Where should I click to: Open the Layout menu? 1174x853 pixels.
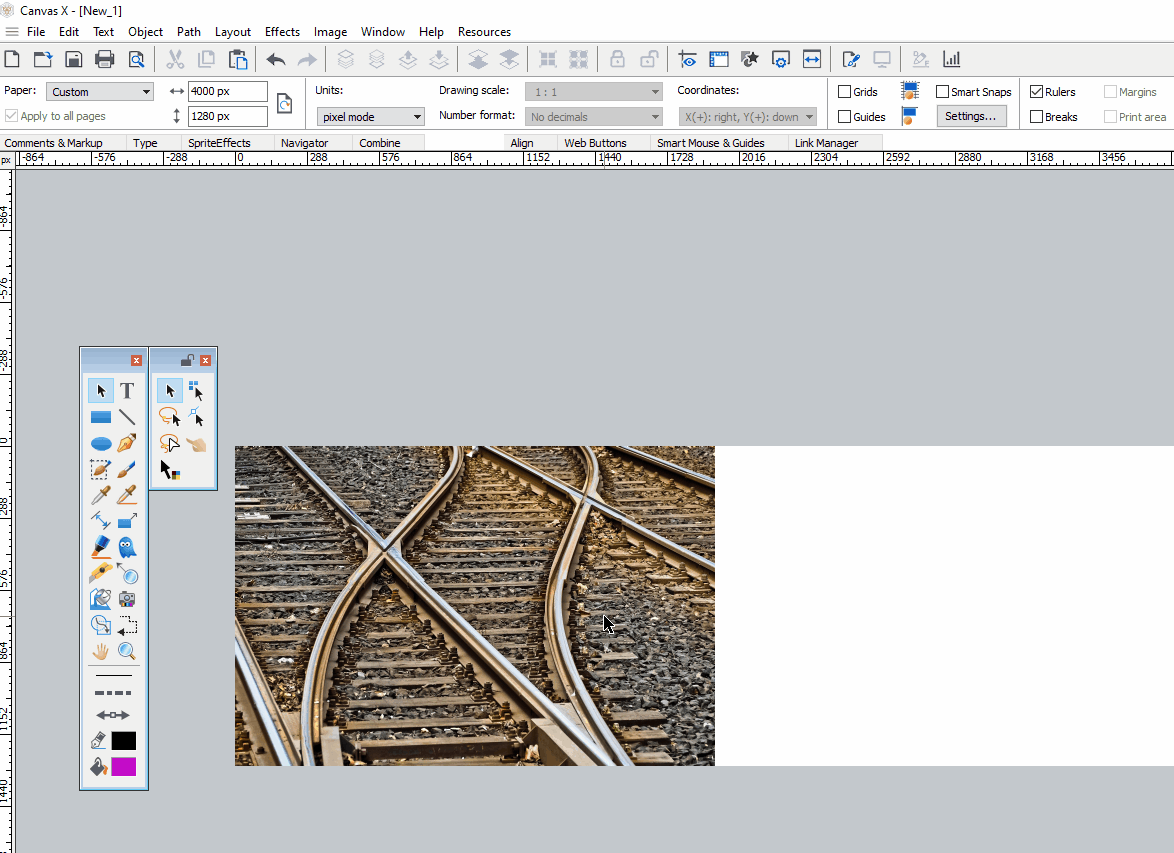pos(233,32)
